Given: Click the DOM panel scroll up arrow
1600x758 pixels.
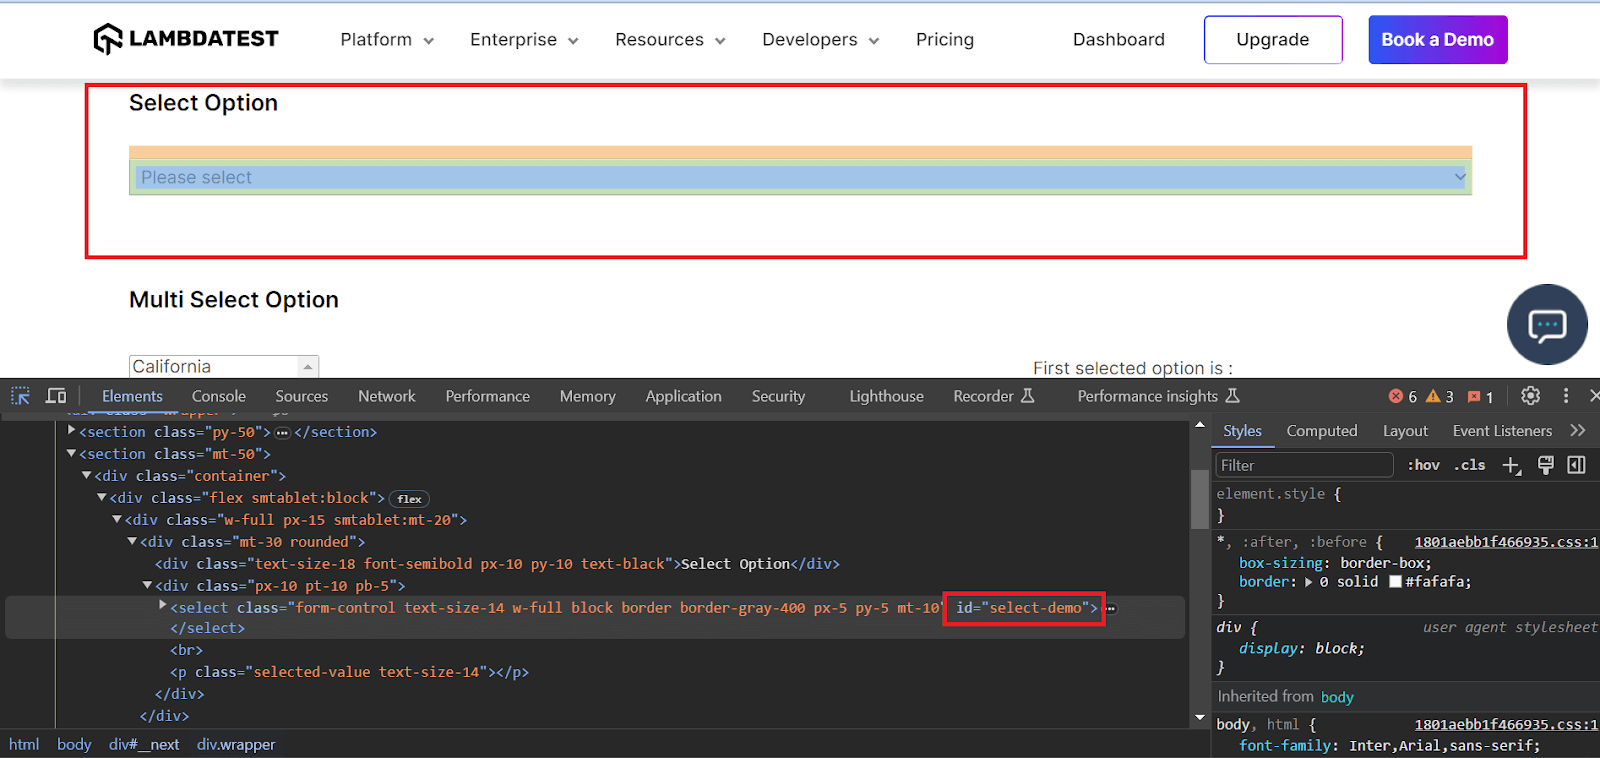Looking at the screenshot, I should 1200,425.
